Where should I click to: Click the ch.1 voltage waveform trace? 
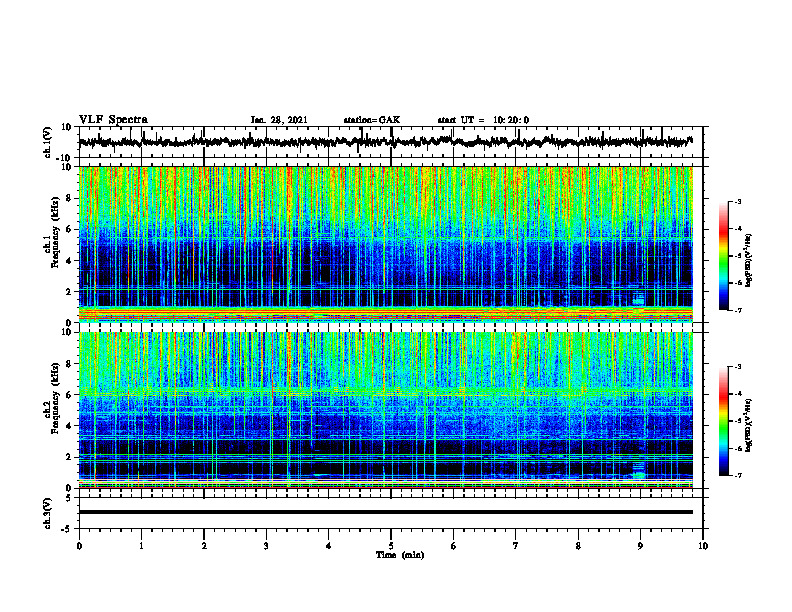point(385,142)
